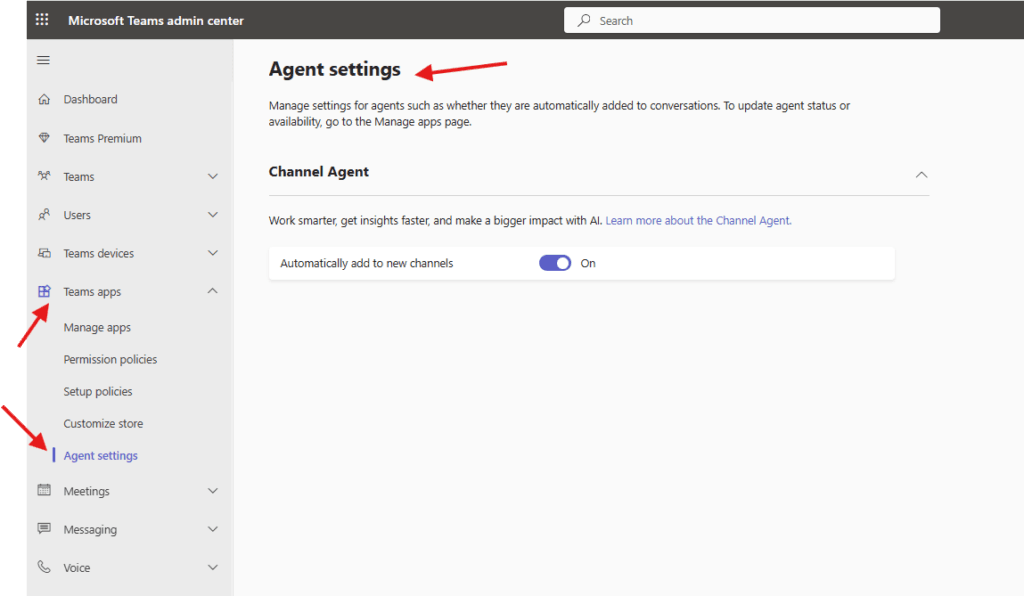Expand the Users section chevron
1024x596 pixels.
point(212,215)
